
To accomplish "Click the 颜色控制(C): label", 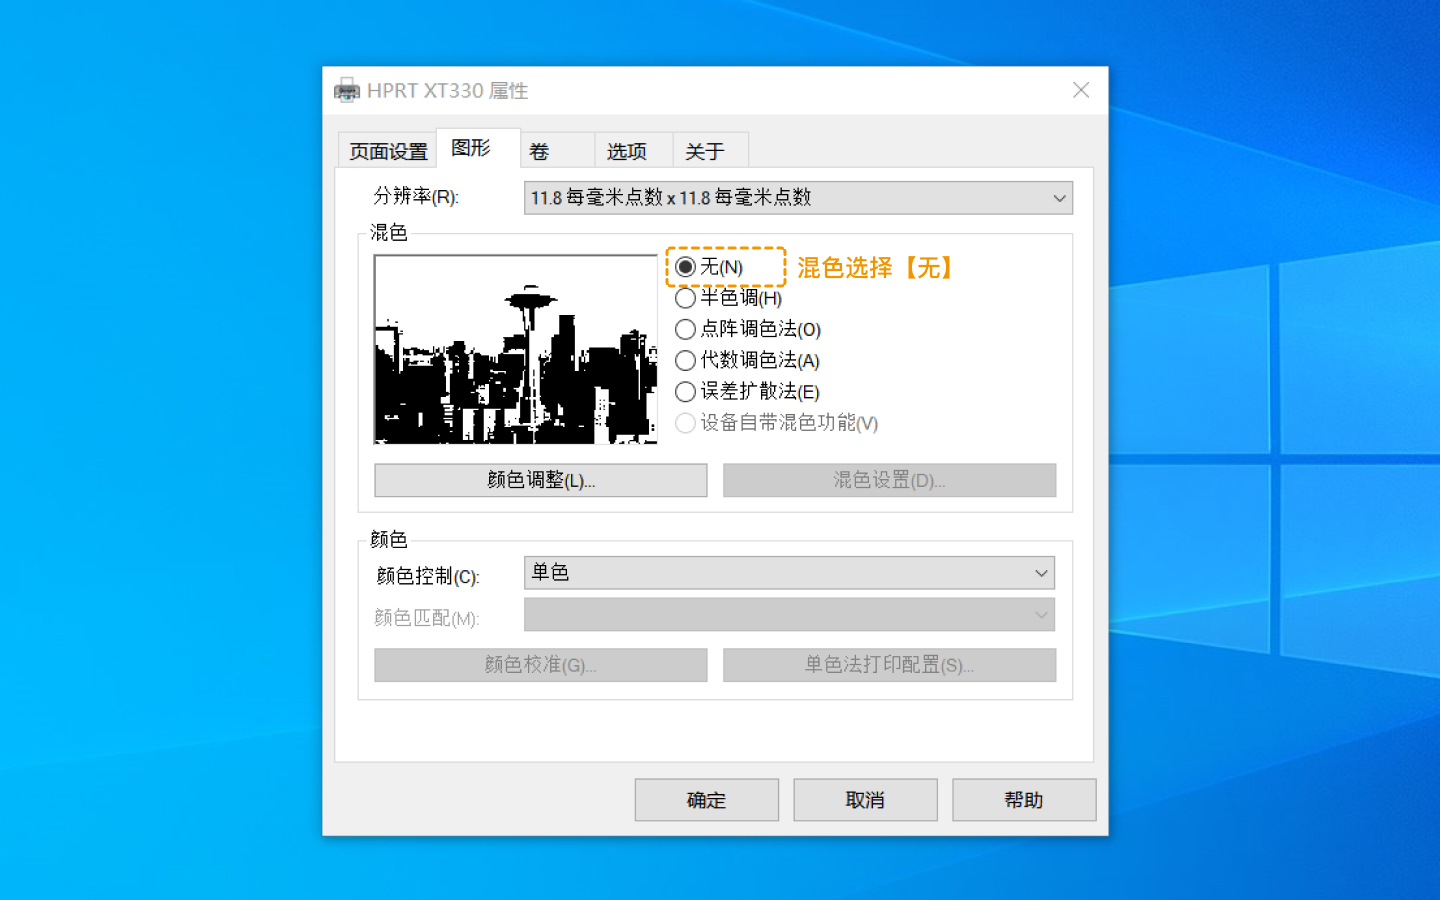I will pyautogui.click(x=428, y=576).
